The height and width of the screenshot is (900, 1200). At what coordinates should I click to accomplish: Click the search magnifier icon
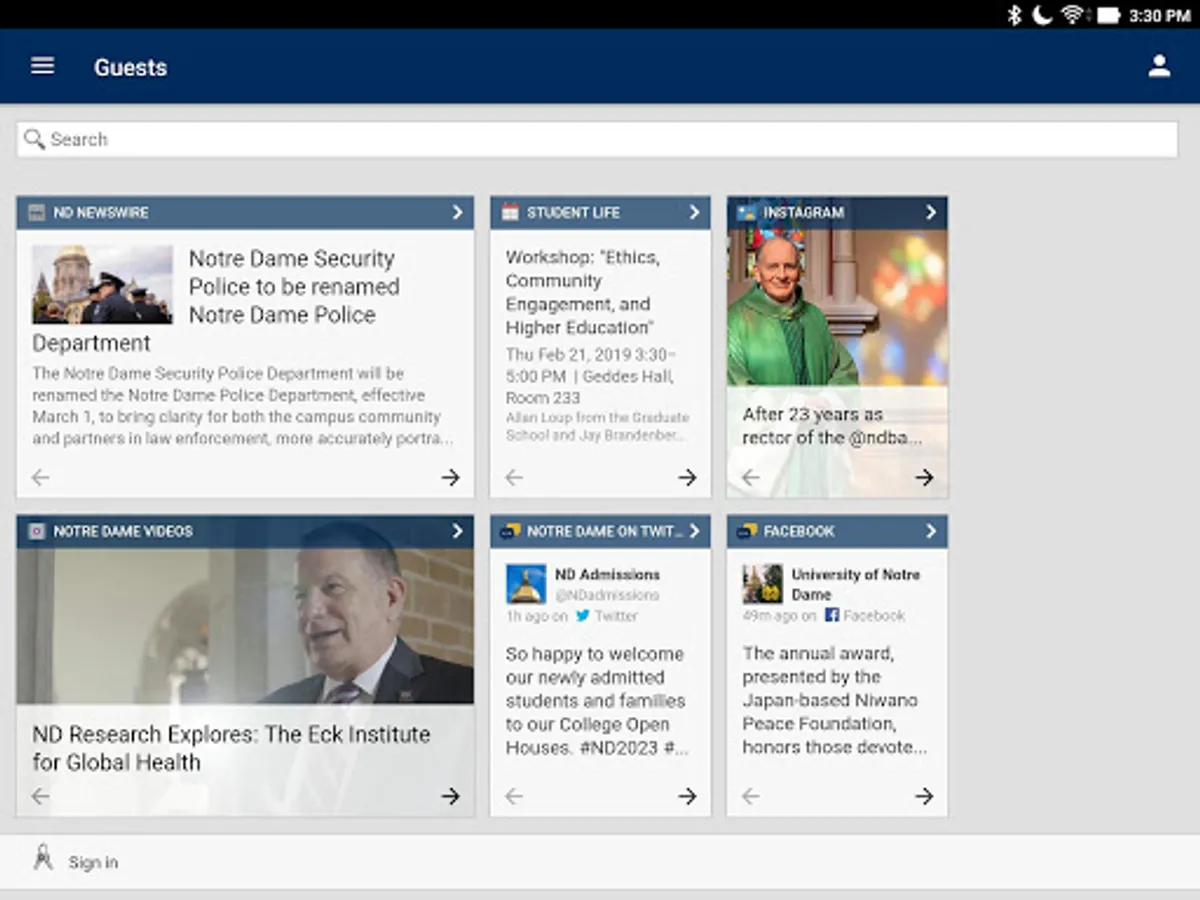(35, 139)
